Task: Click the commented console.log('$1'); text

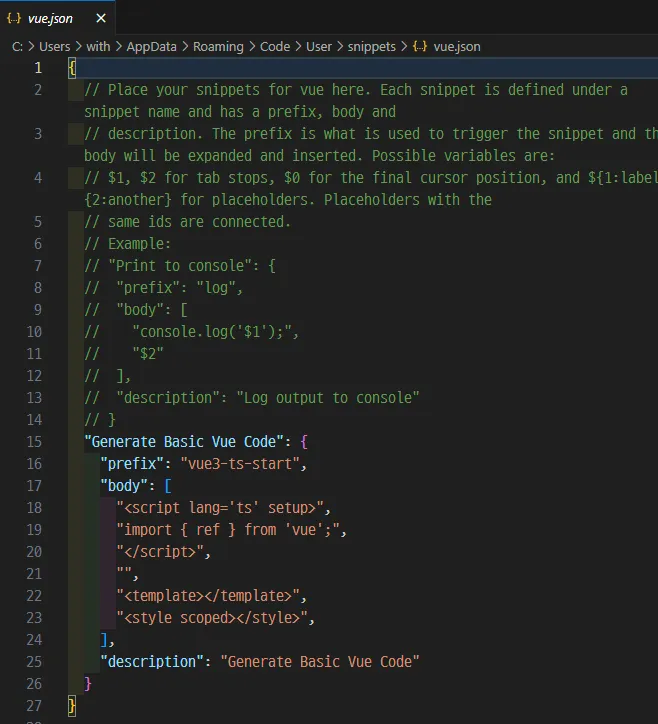Action: [211, 332]
